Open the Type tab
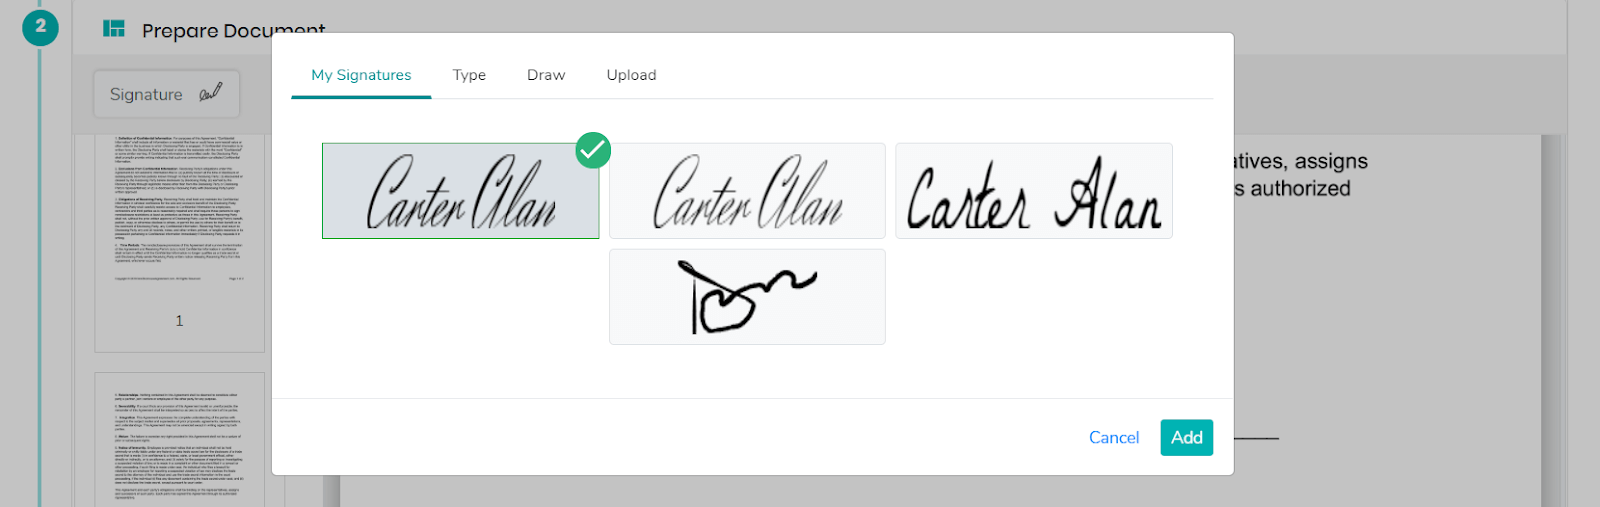The image size is (1600, 507). [469, 75]
